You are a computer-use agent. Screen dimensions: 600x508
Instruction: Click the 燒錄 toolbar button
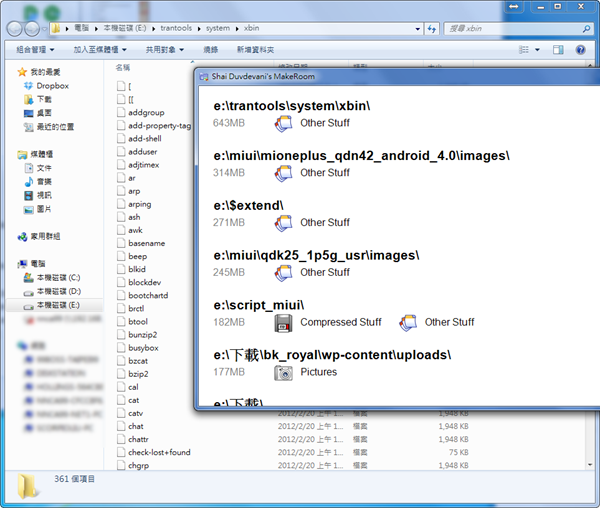[x=210, y=50]
